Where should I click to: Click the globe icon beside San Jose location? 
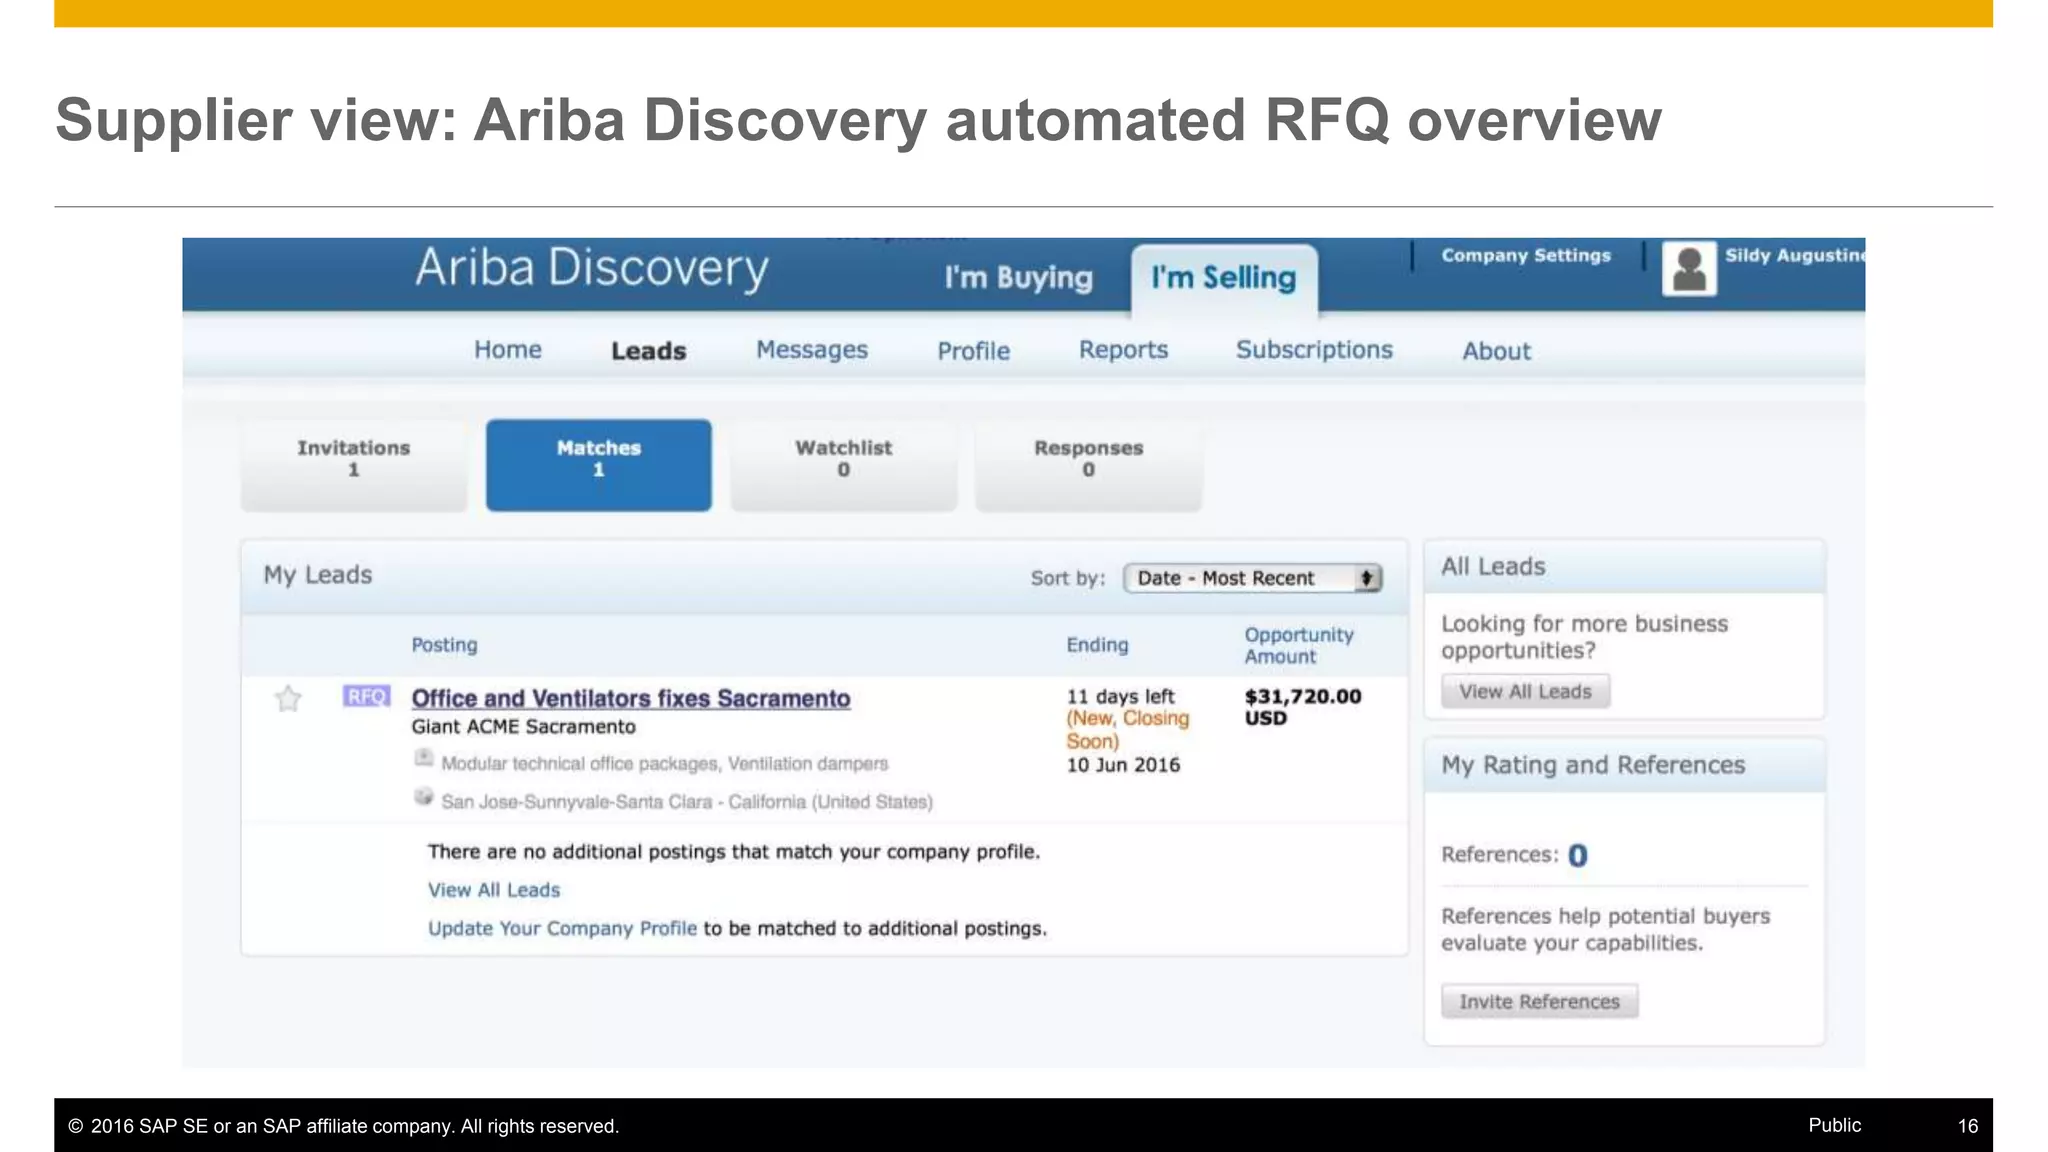point(424,797)
